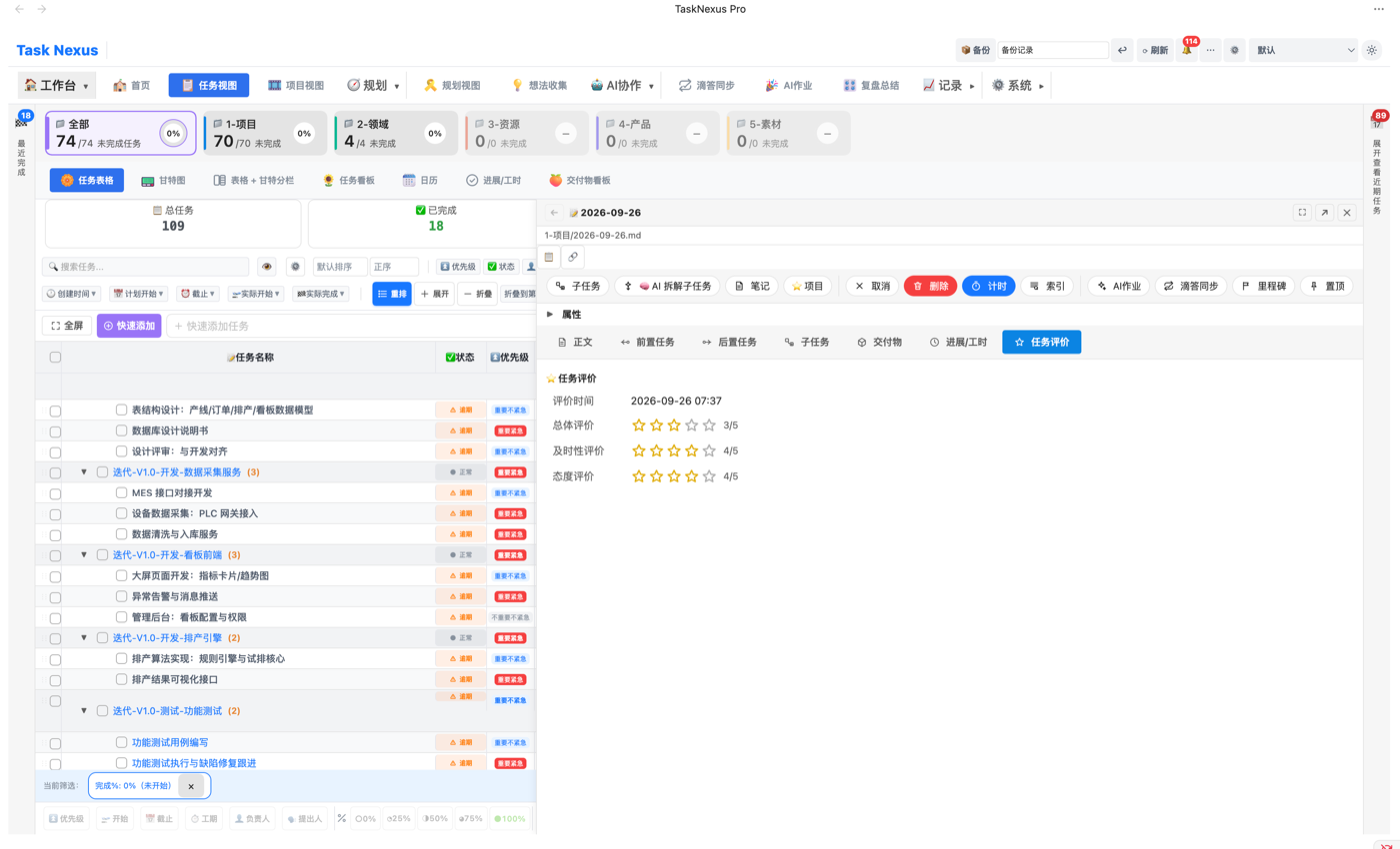The width and height of the screenshot is (1400, 849).
Task: Filter by 负责人 in bottom filter bar
Action: point(252,818)
